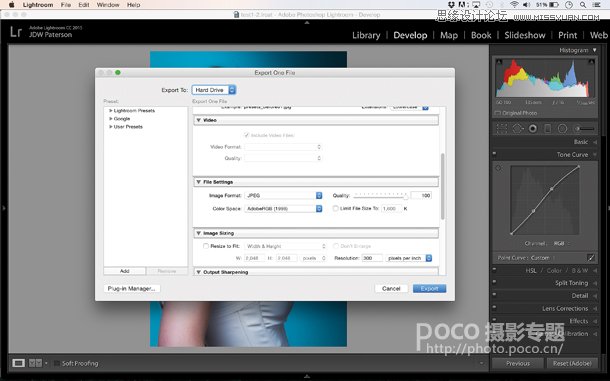
Task: Open the Window menu
Action: 108,5
